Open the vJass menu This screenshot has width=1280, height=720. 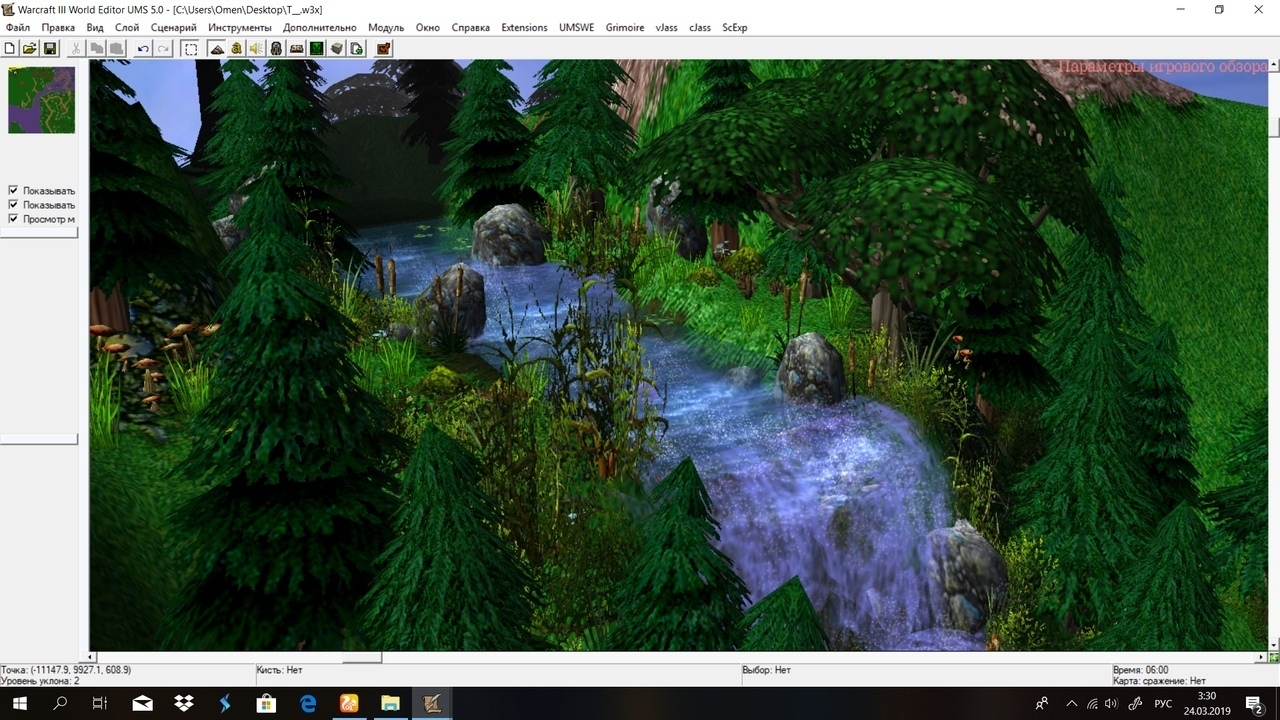[x=666, y=27]
